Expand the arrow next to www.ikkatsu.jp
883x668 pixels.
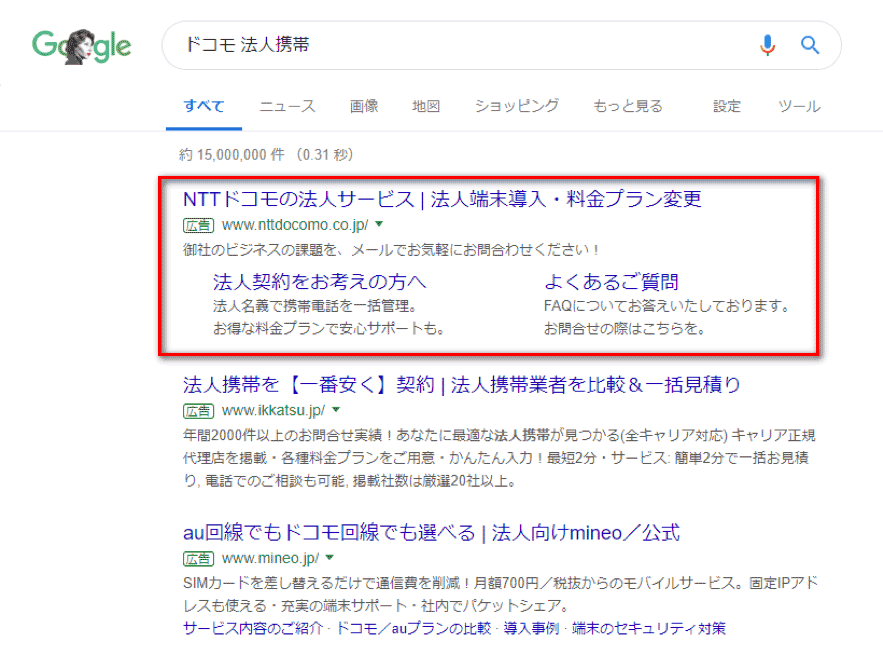click(x=336, y=410)
